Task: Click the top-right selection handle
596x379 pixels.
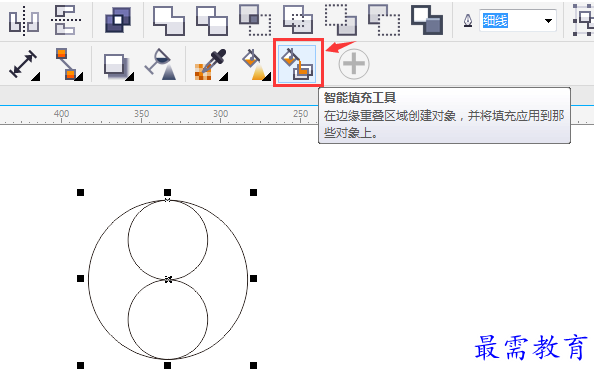Action: coord(254,193)
